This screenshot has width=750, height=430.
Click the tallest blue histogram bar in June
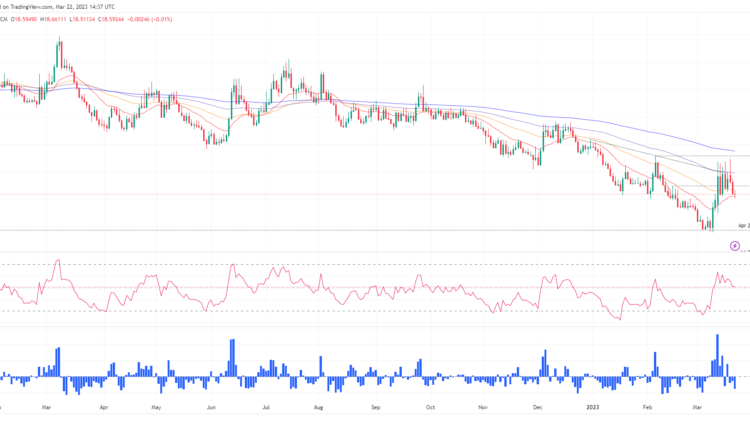pyautogui.click(x=232, y=356)
